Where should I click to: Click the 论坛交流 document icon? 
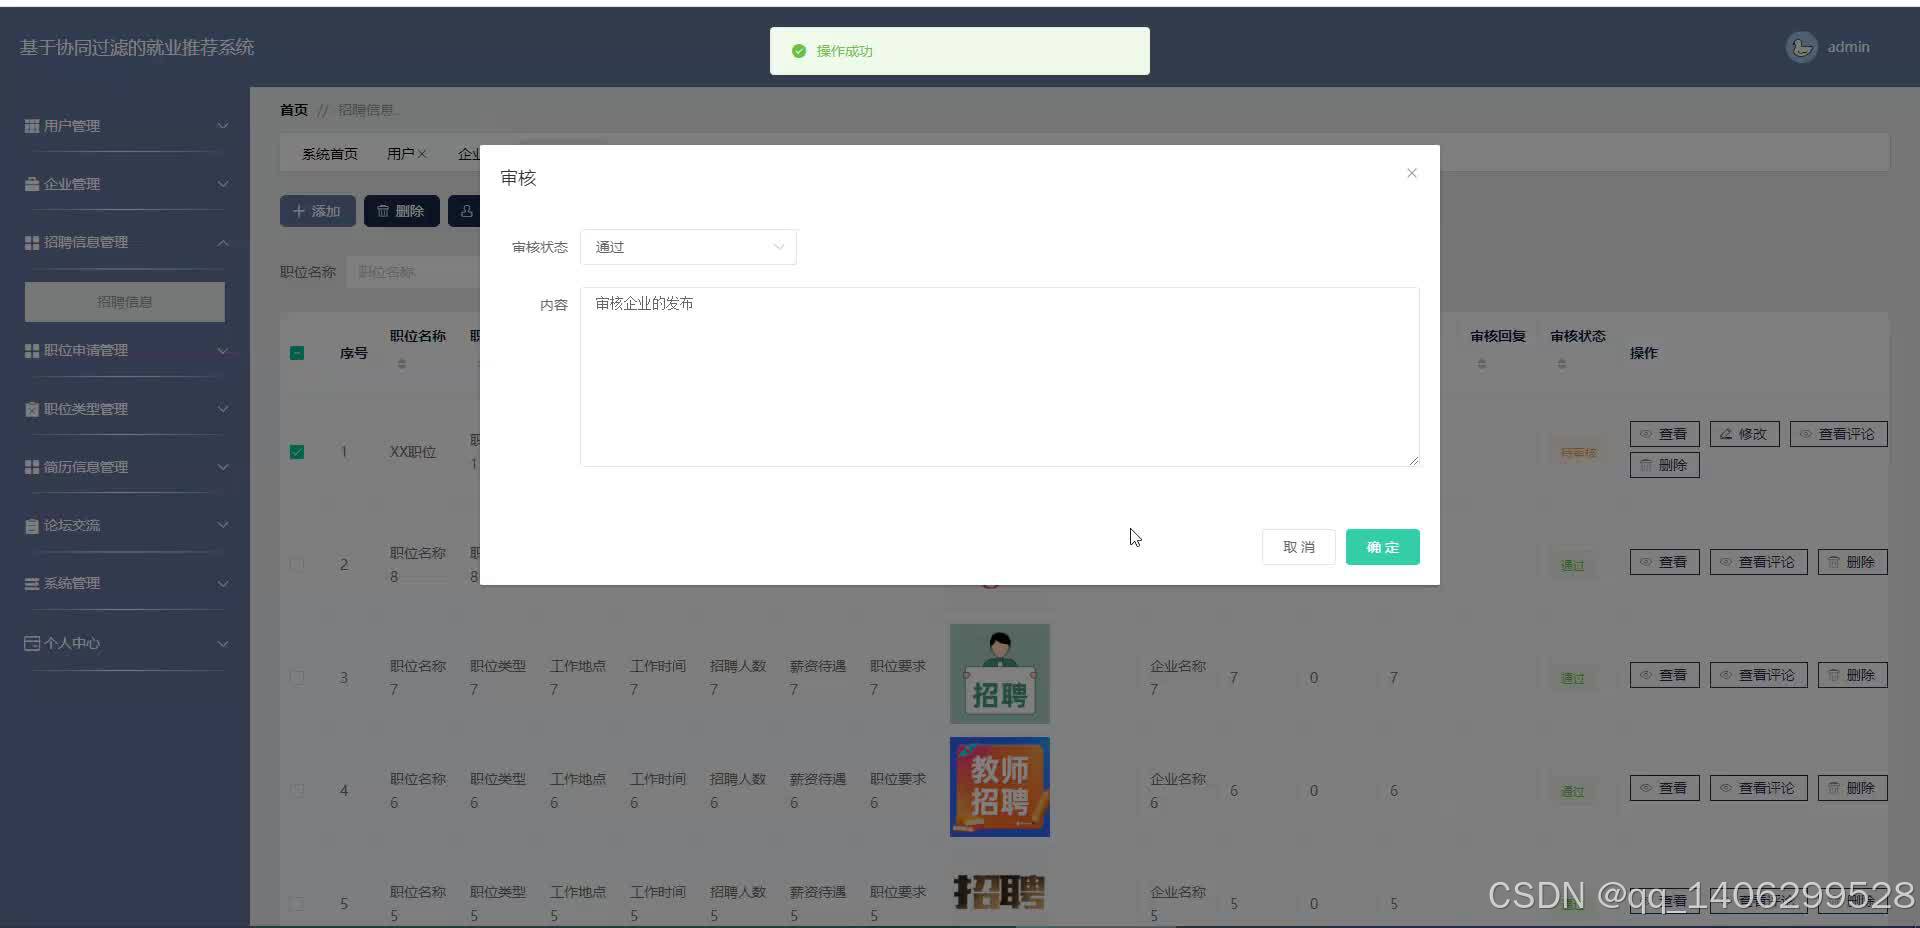click(x=32, y=525)
